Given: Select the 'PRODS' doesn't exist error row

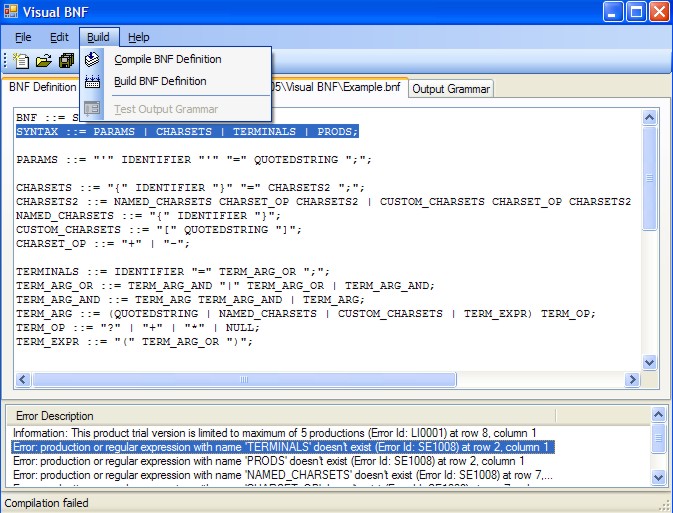Looking at the screenshot, I should tap(268, 461).
